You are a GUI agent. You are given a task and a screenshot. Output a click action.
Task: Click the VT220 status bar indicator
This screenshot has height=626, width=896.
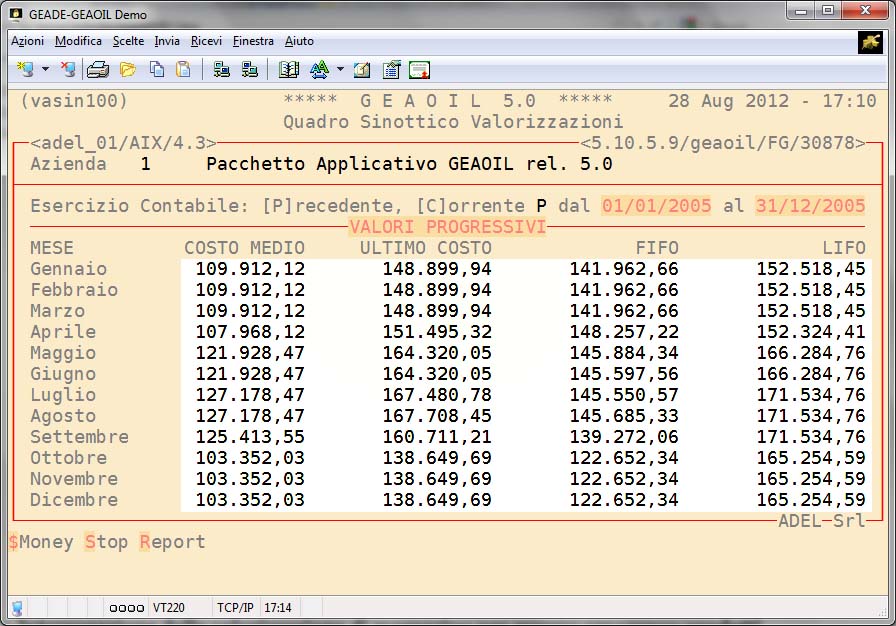tap(168, 608)
